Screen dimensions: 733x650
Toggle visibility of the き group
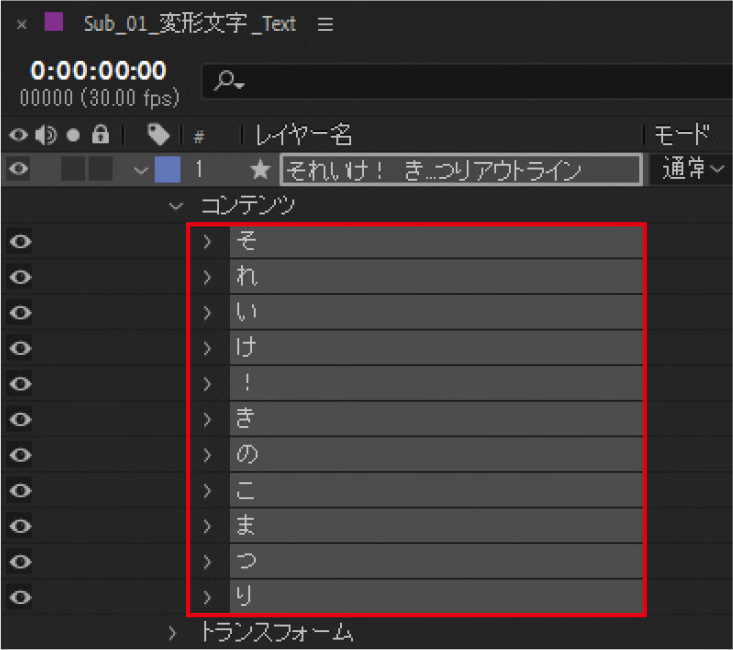pos(19,420)
